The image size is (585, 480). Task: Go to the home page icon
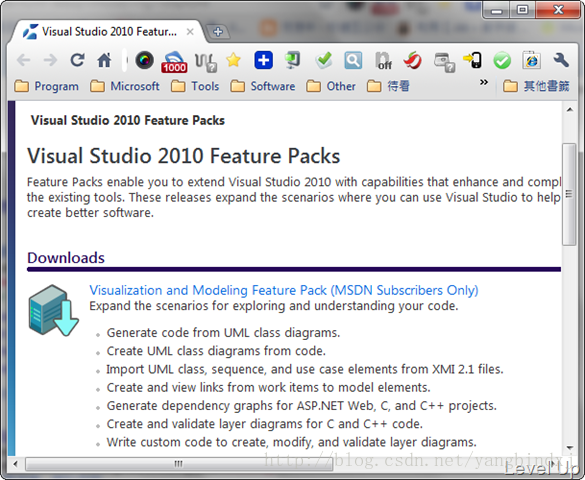104,60
